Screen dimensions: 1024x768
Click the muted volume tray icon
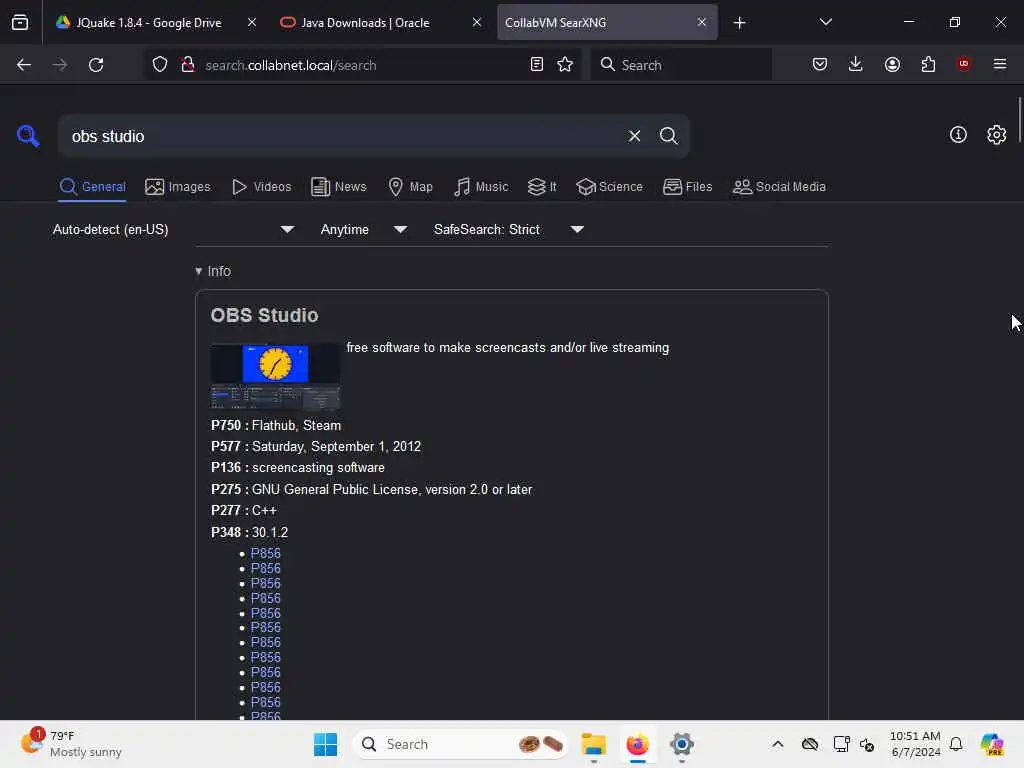[867, 744]
